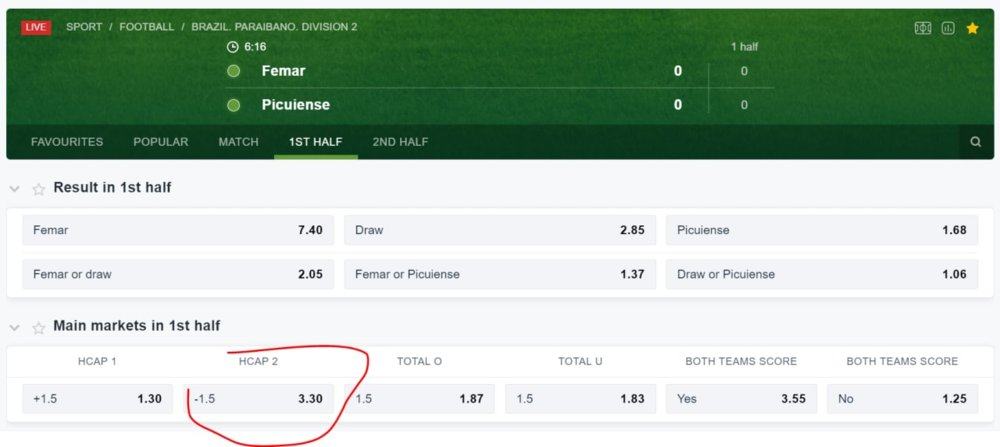
Task: Star the 'Main markets in 1st half' section
Action: point(39,327)
